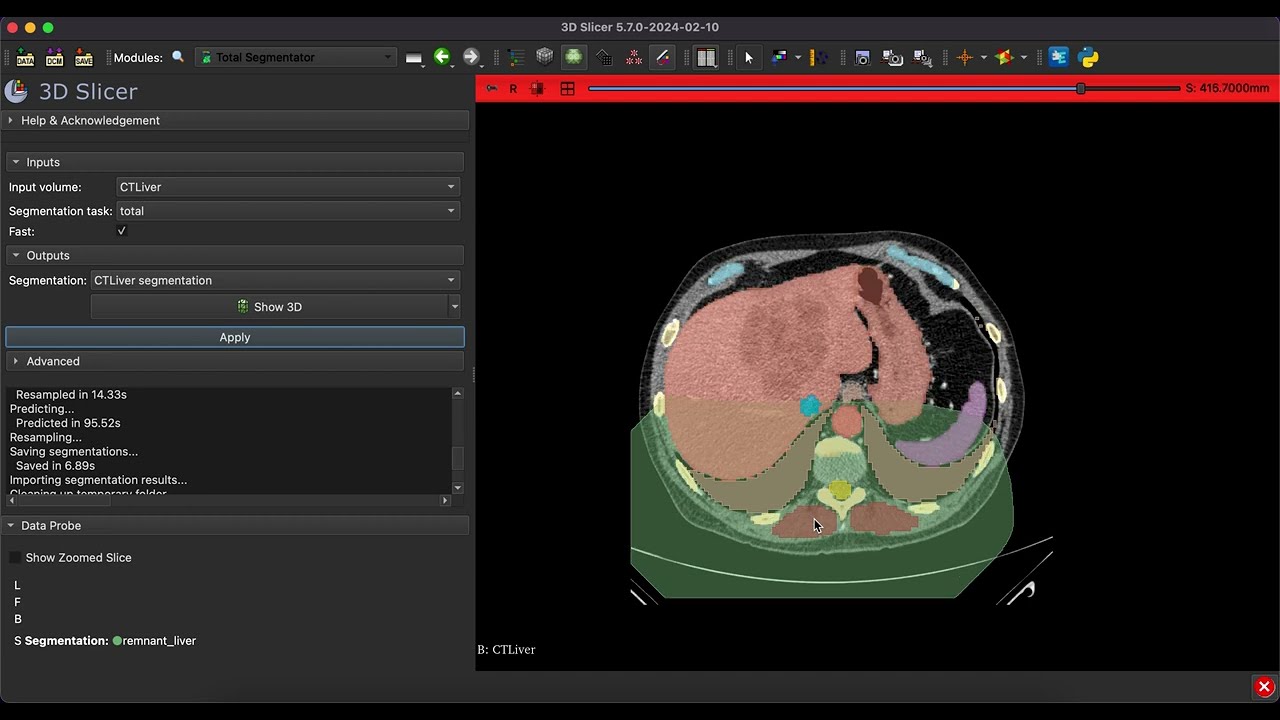Open the window/level tool dropdown arrow
Image resolution: width=1280 pixels, height=720 pixels.
pos(797,58)
